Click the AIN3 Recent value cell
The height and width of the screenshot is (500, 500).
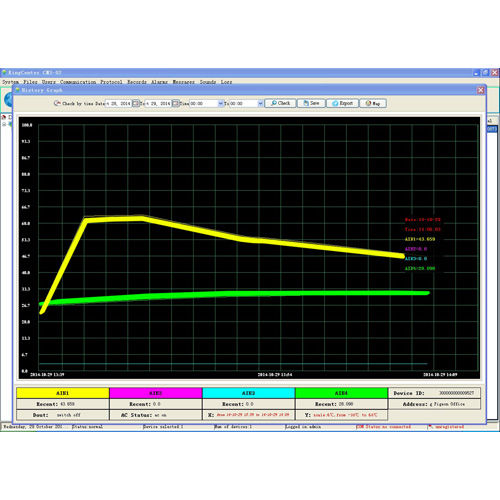click(248, 404)
